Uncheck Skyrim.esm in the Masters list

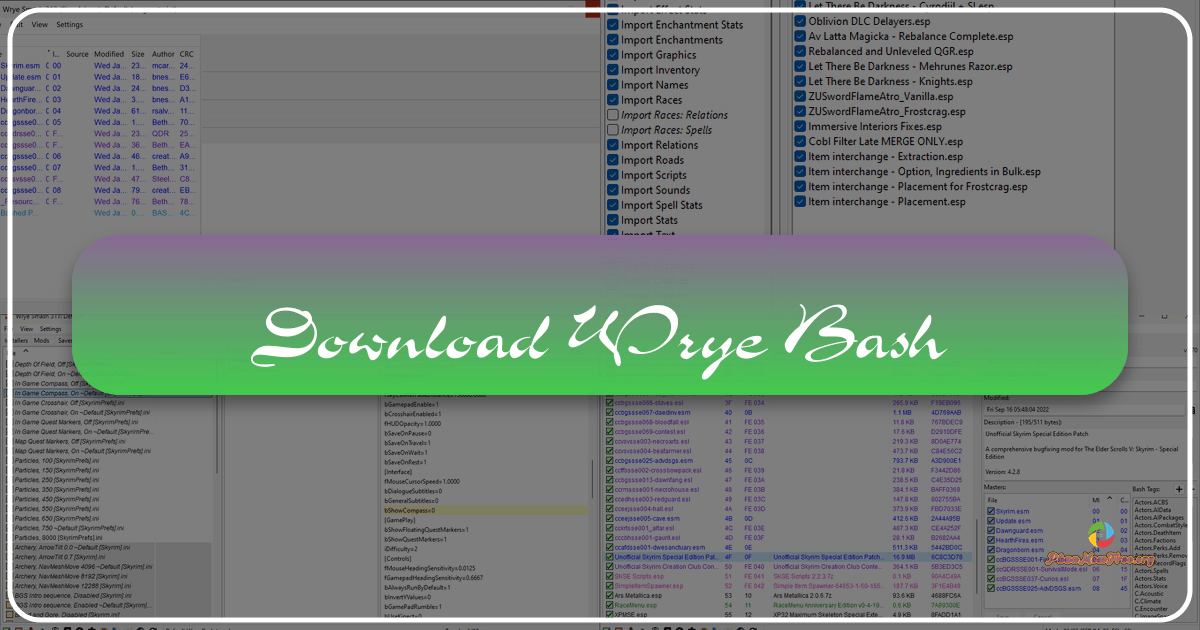[x=992, y=511]
